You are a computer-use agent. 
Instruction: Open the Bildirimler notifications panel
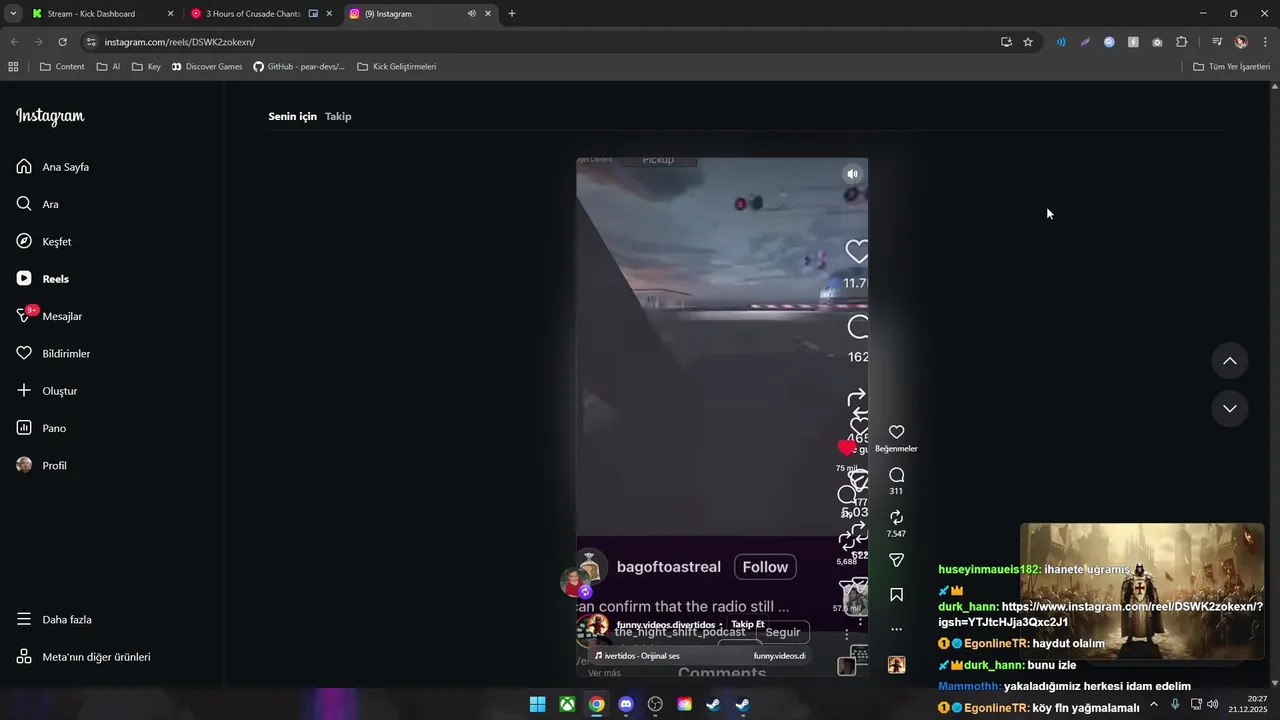pyautogui.click(x=53, y=354)
